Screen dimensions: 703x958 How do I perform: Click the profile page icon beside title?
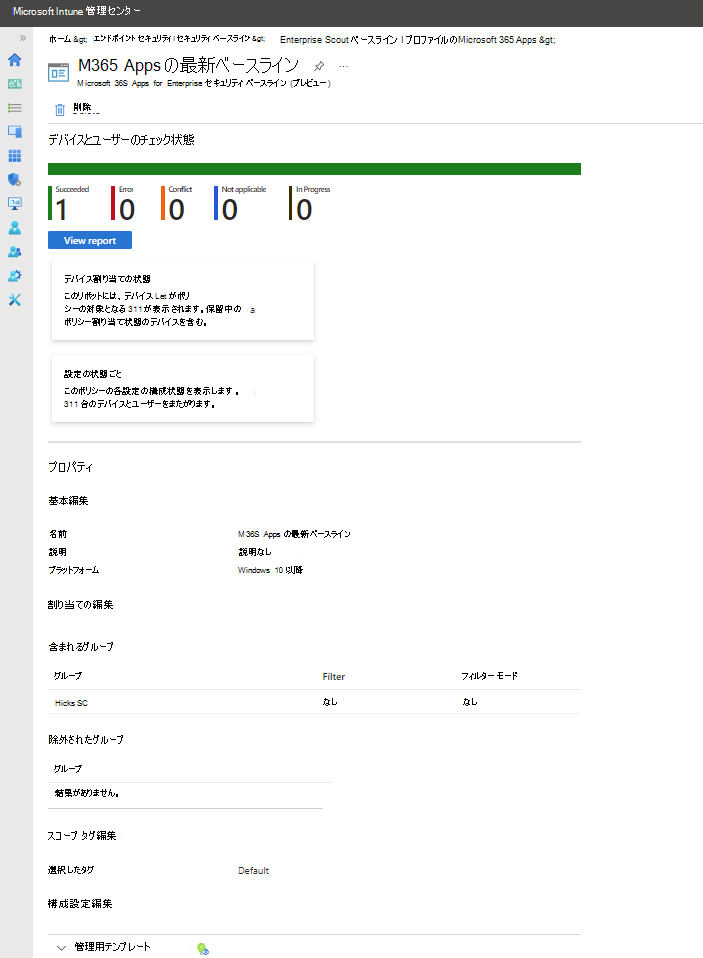tap(59, 73)
